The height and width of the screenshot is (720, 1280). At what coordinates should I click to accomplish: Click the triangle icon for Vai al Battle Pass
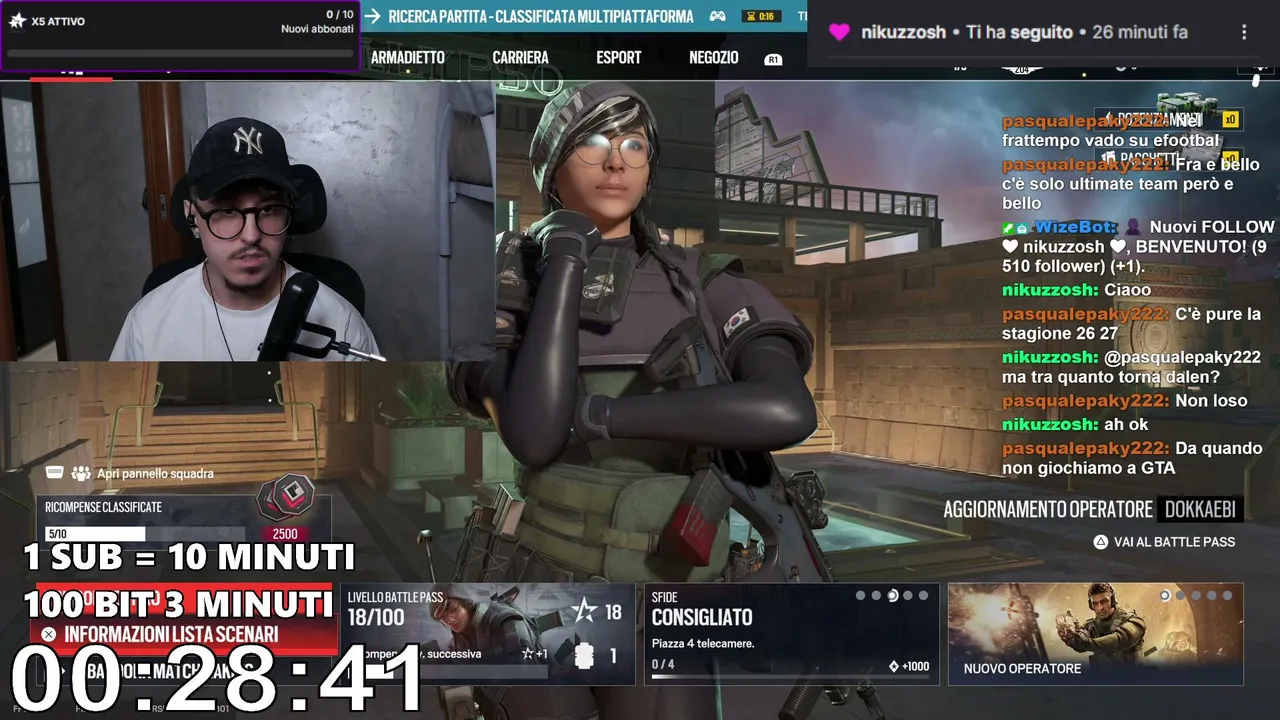click(x=1101, y=542)
